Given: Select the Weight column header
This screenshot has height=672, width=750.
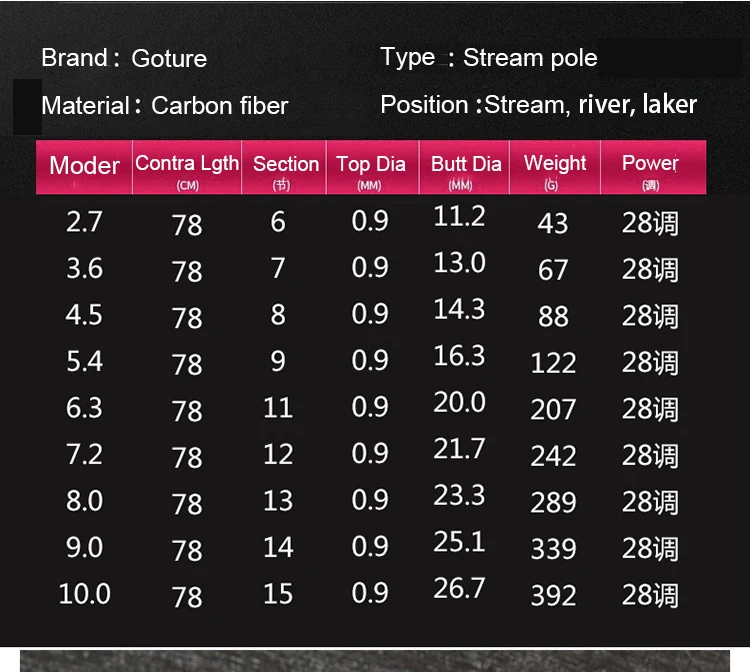Looking at the screenshot, I should tap(555, 167).
